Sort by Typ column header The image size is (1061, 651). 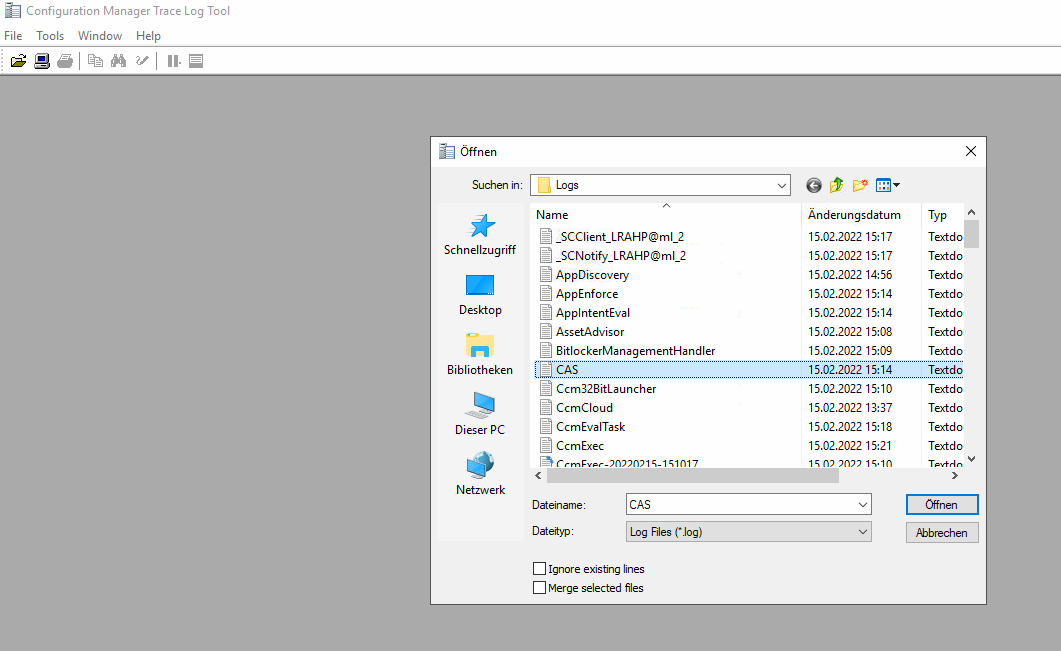pyautogui.click(x=943, y=215)
